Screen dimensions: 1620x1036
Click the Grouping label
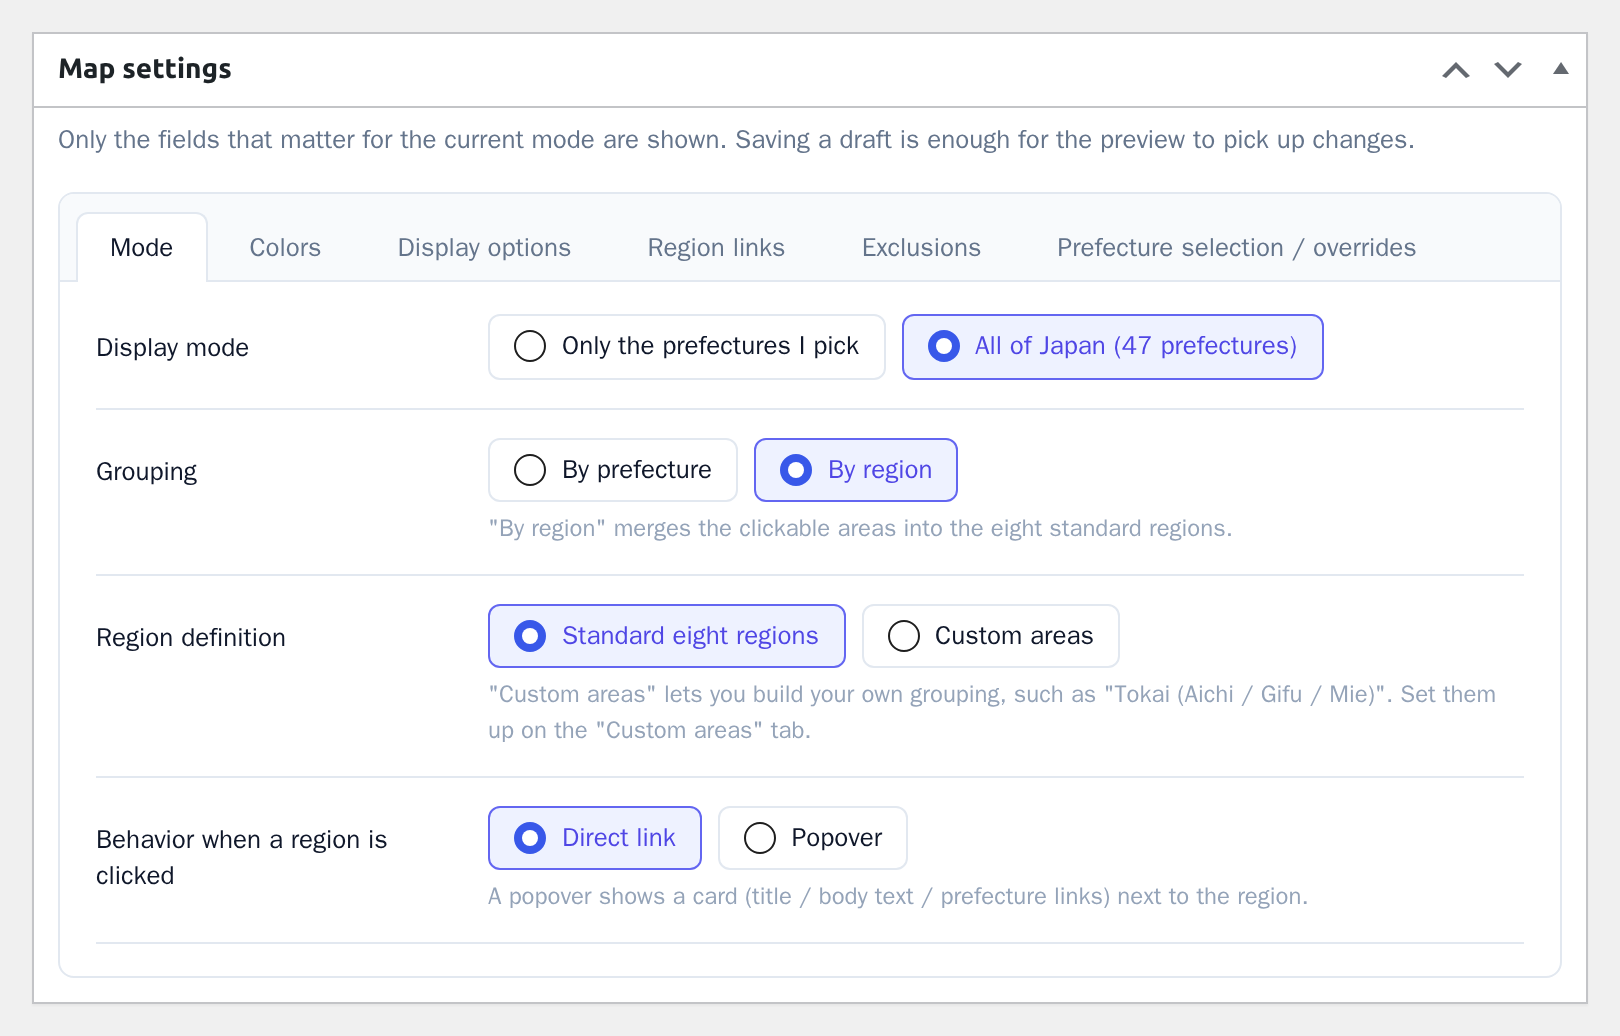tap(146, 472)
